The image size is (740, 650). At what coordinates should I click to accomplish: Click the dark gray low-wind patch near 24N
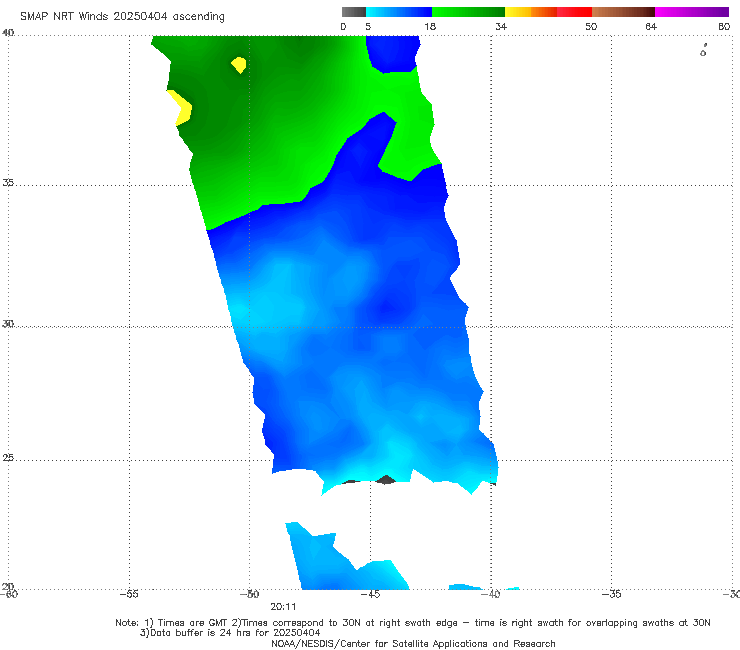click(x=386, y=480)
